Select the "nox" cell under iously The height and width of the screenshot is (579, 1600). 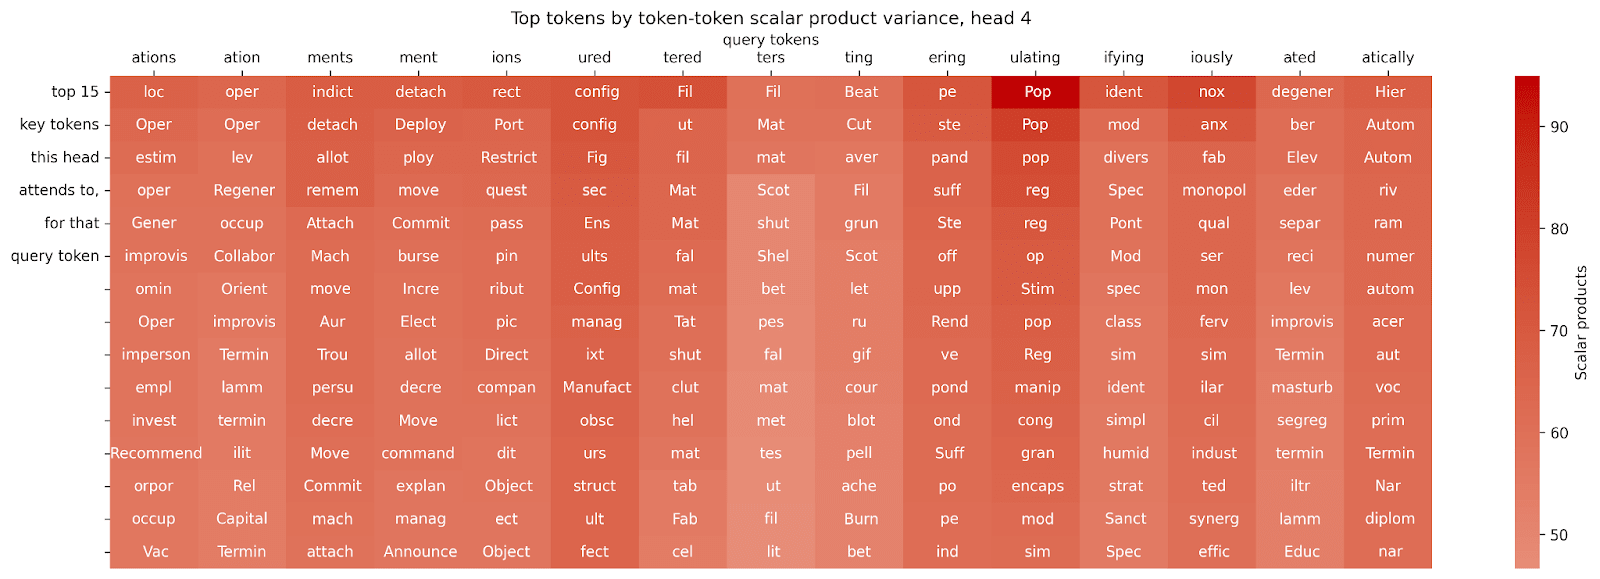coord(1211,92)
